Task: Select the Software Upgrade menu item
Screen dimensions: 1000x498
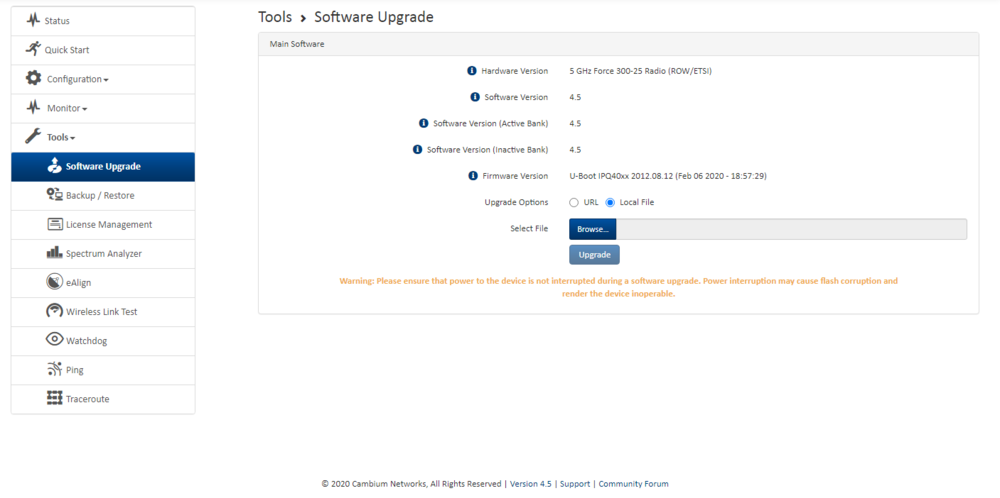Action: coord(103,166)
